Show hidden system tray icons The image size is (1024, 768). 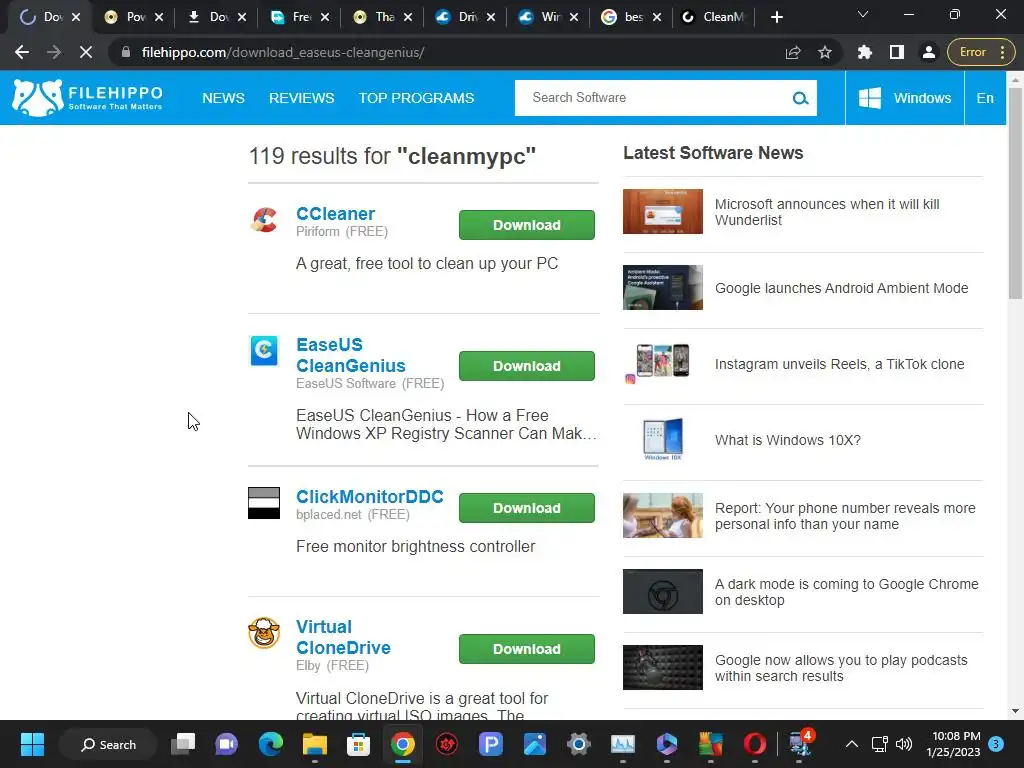(x=852, y=744)
